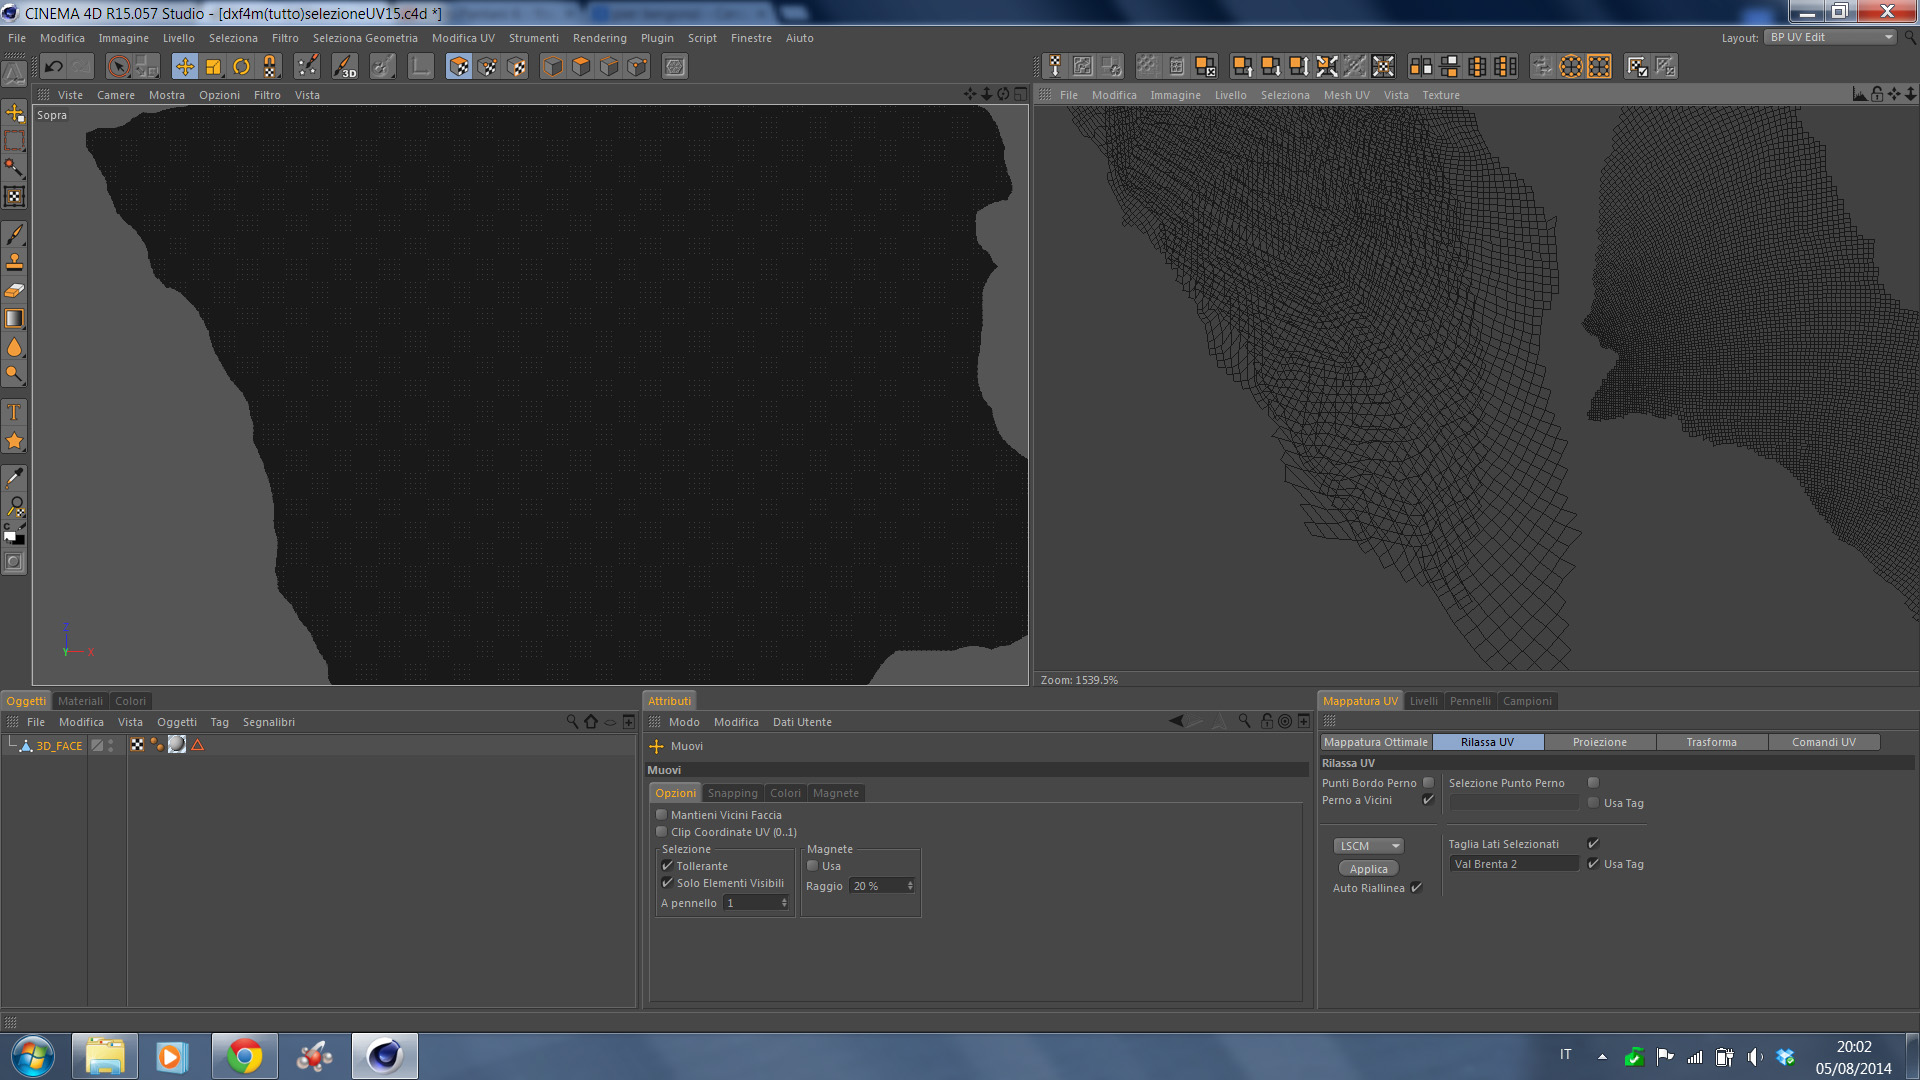Select the Rotate tool in the toolbar

click(x=241, y=67)
